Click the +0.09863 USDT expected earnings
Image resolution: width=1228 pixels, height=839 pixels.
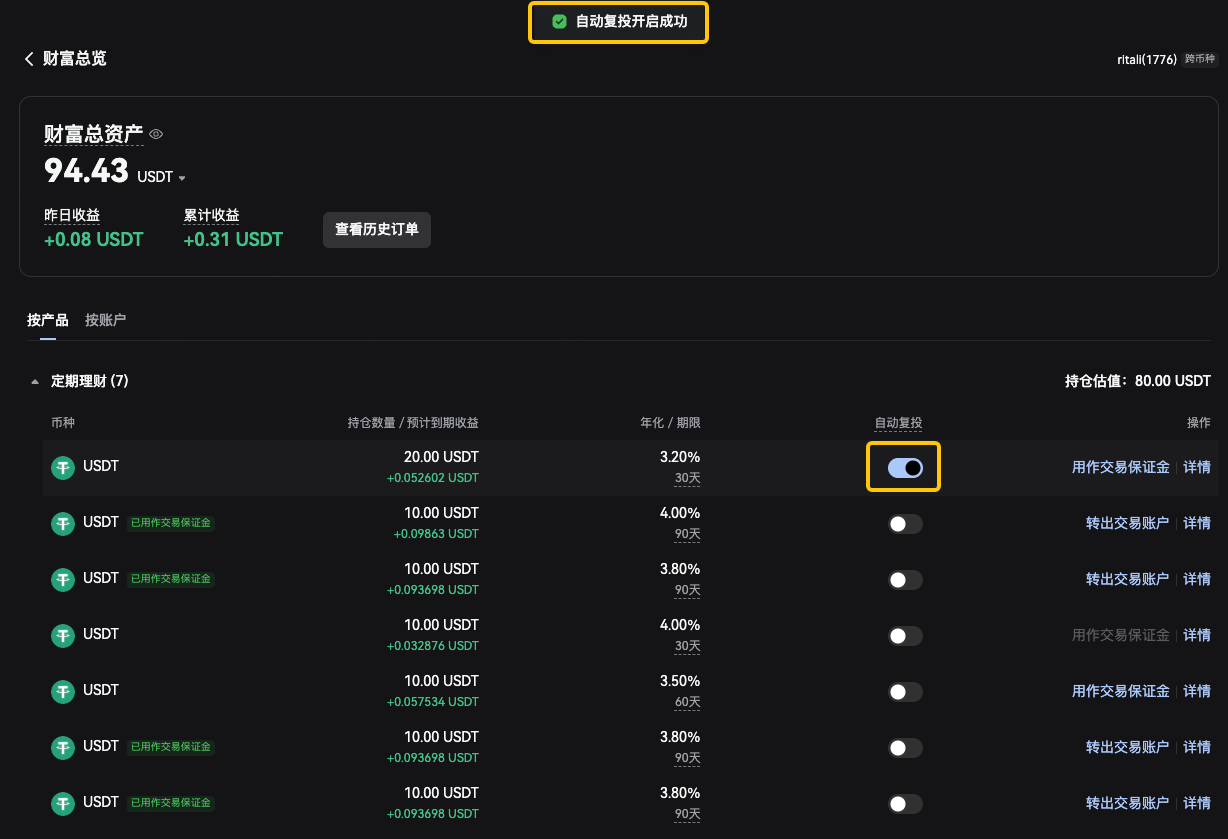[436, 534]
